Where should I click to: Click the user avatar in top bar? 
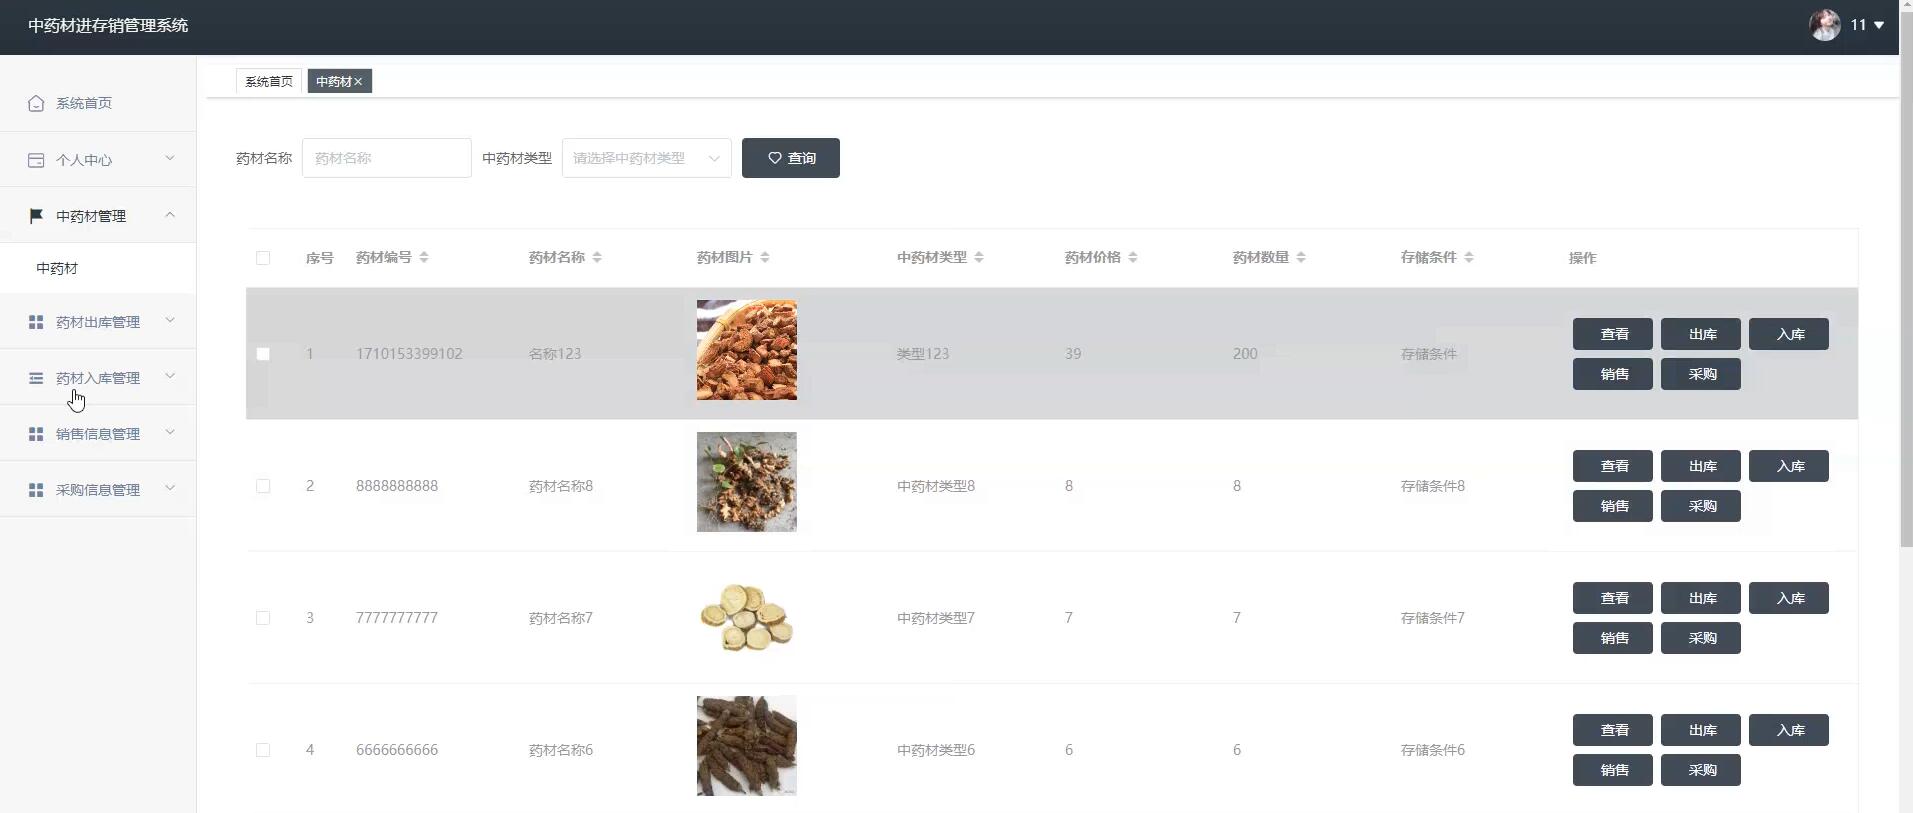[1825, 25]
